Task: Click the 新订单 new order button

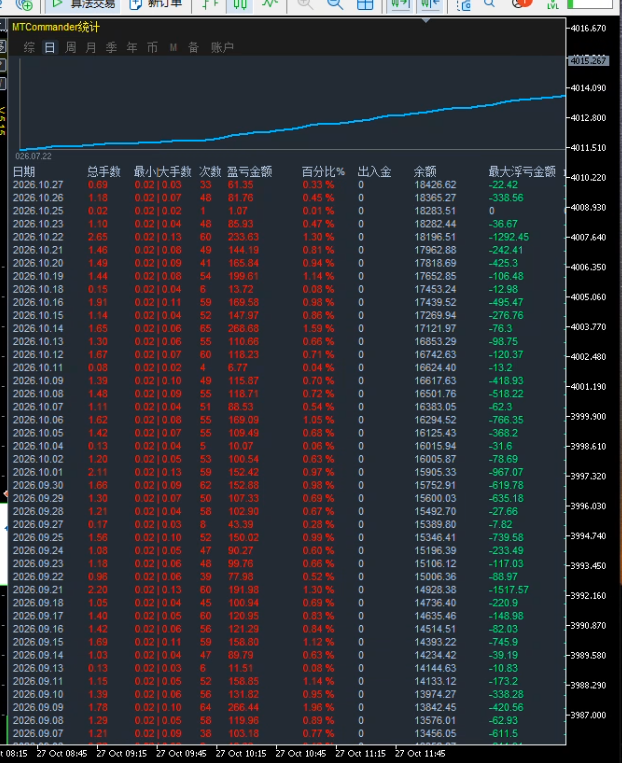Action: (158, 5)
